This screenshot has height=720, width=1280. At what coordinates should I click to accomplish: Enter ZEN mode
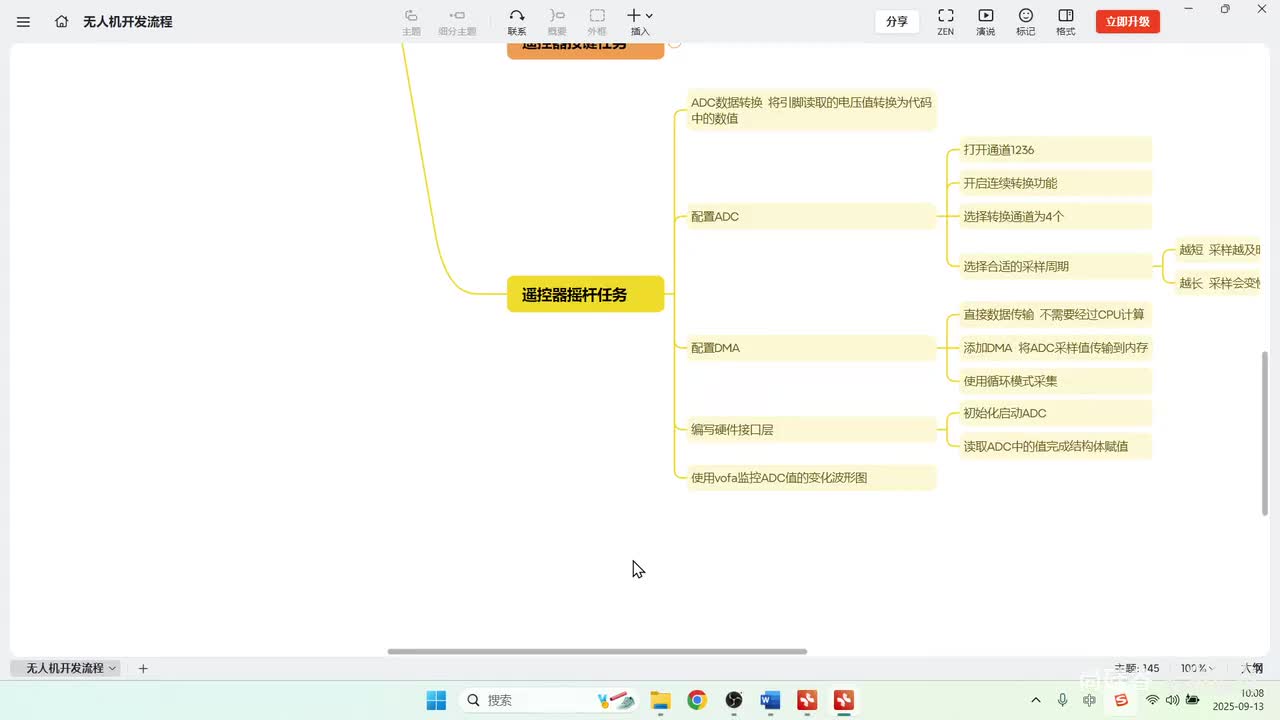tap(945, 22)
